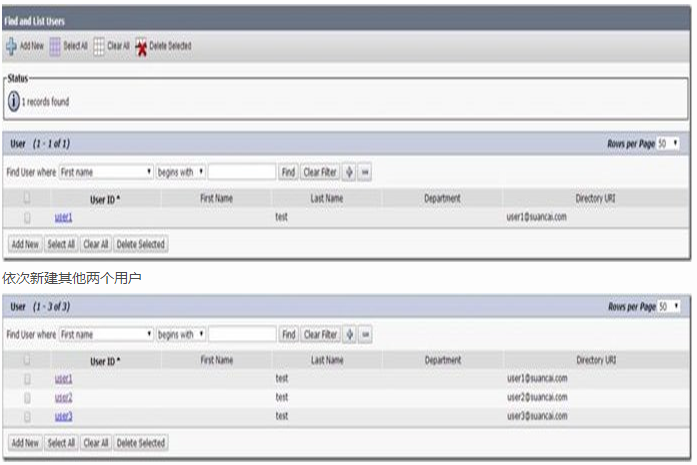Tick the header select-all checkbox in the 1 - 3 of 3 list
Image resolution: width=697 pixels, height=465 pixels.
point(27,359)
